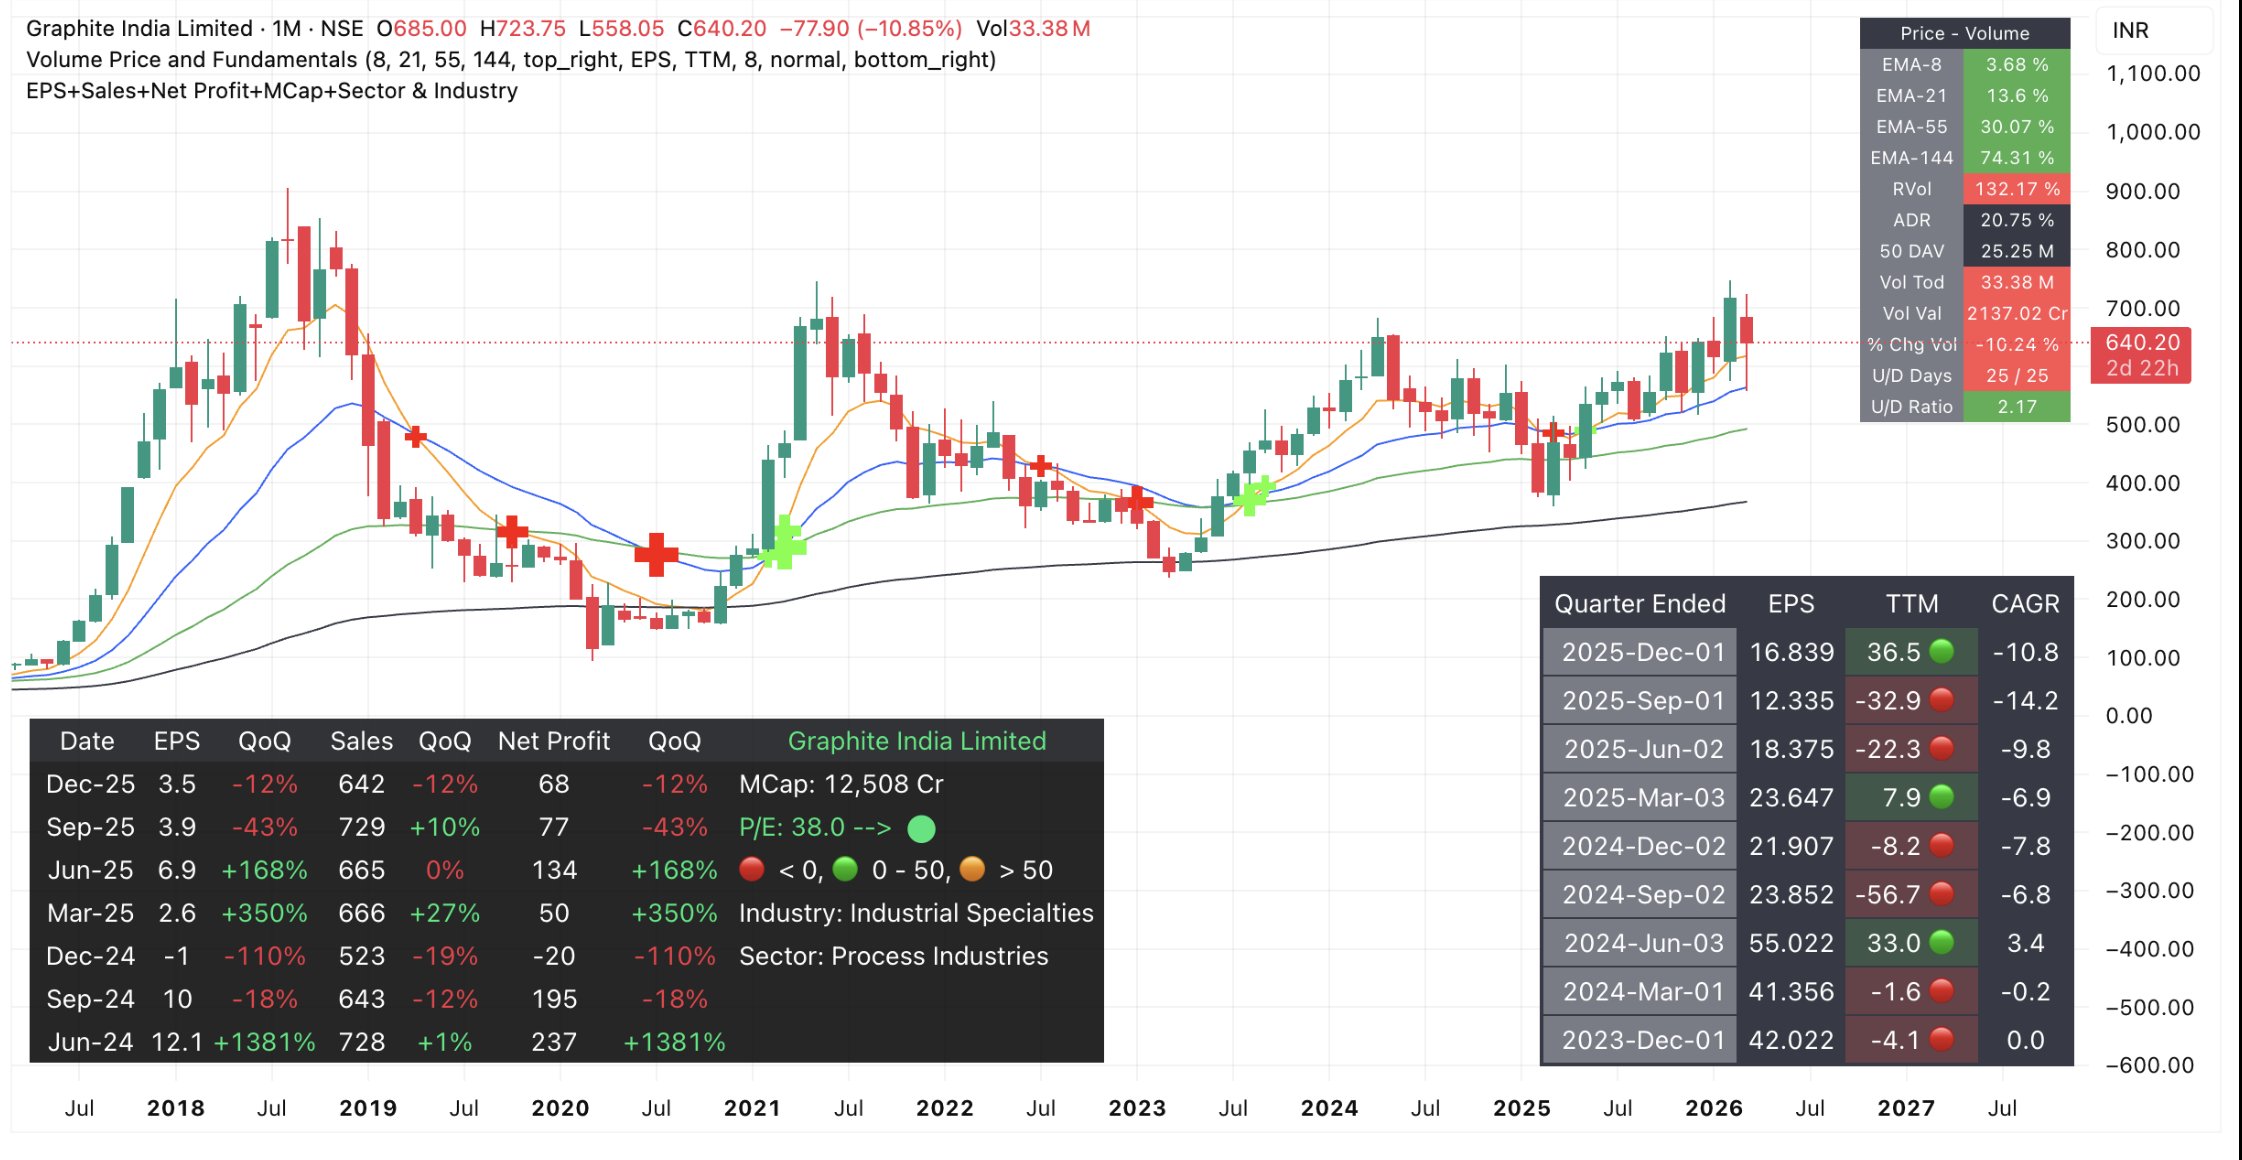Click the red dot before '< 0' legend
Screen dimensions: 2242x1160
click(x=752, y=870)
